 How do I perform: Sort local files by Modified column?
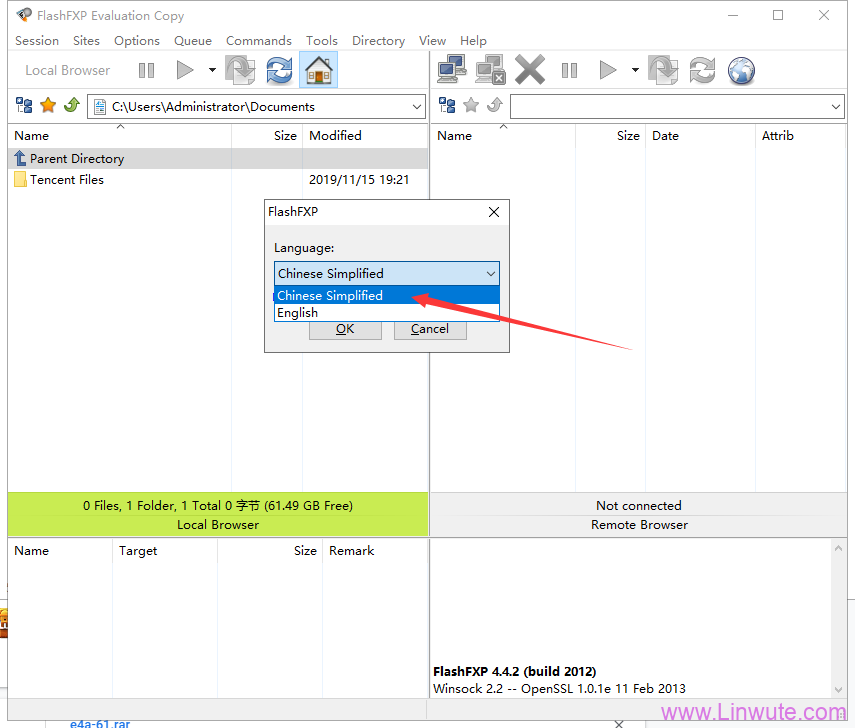365,136
